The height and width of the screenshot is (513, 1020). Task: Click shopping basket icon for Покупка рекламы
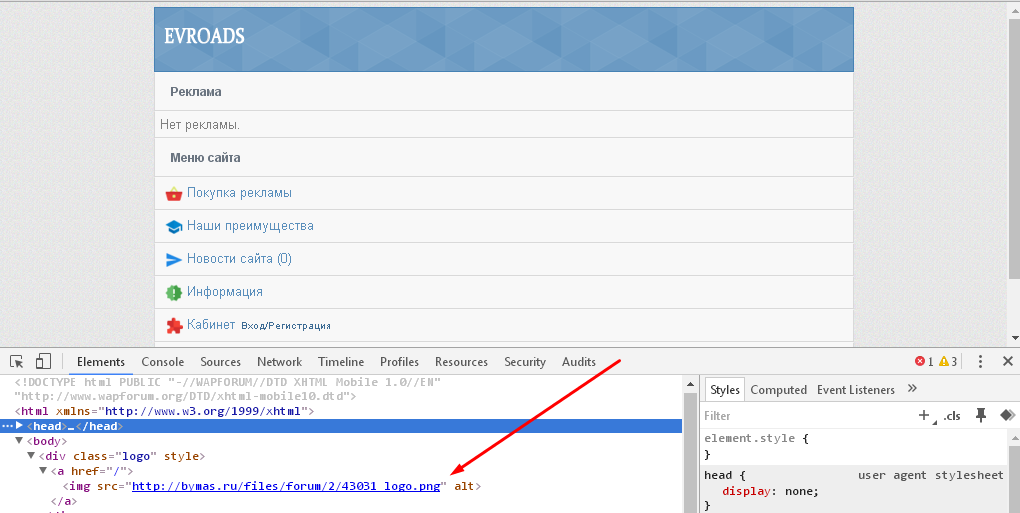[174, 193]
